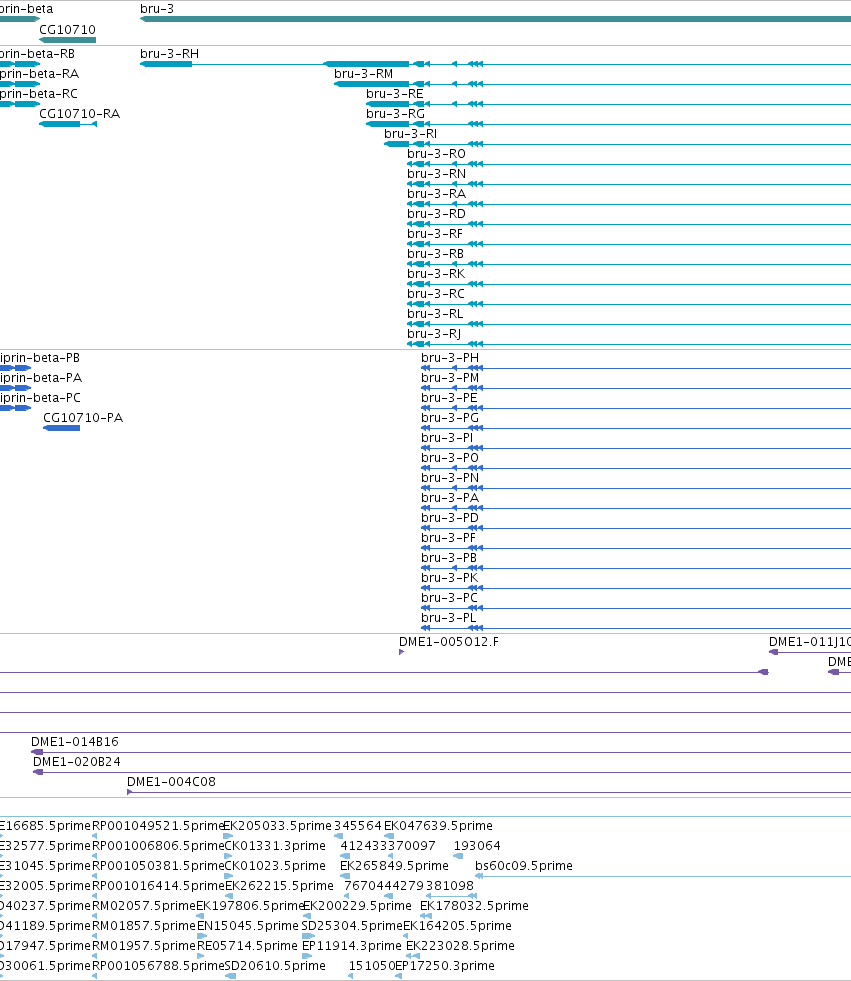Click EST label EP11914.3prime
The height and width of the screenshot is (981, 851).
(352, 946)
